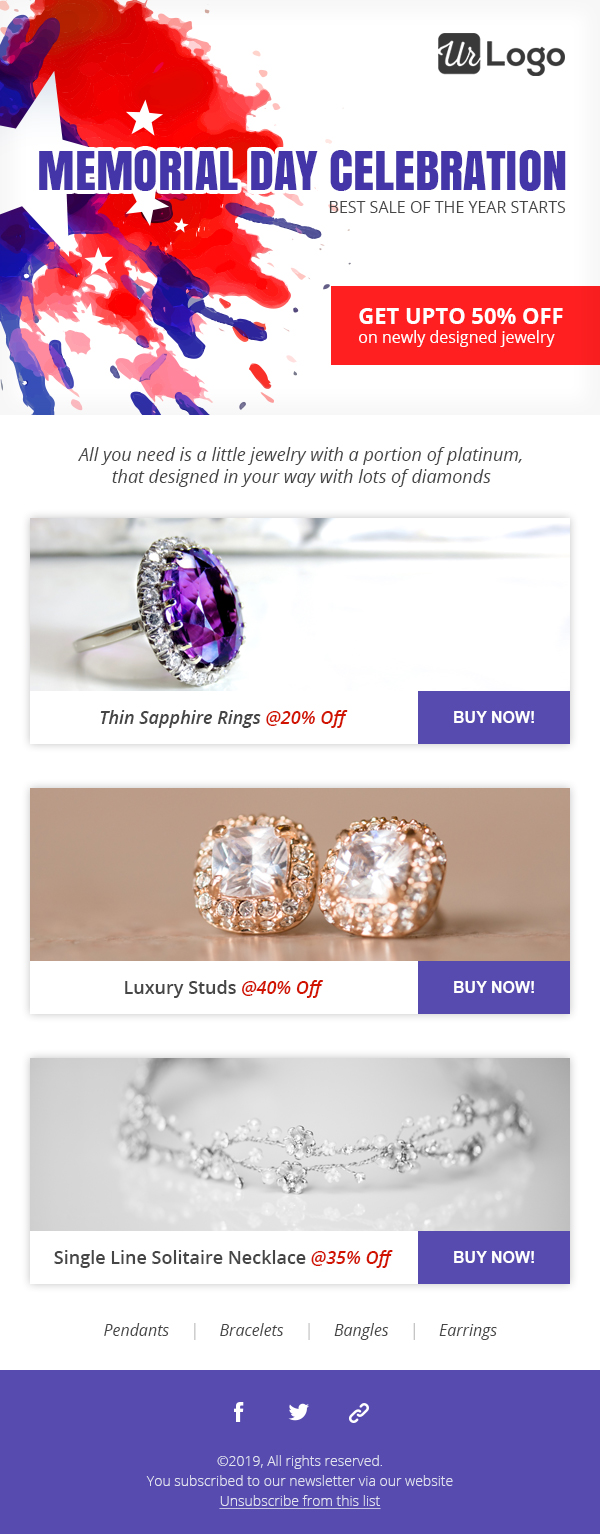The height and width of the screenshot is (1534, 600).
Task: Open the Bracelets category
Action: (x=251, y=1330)
